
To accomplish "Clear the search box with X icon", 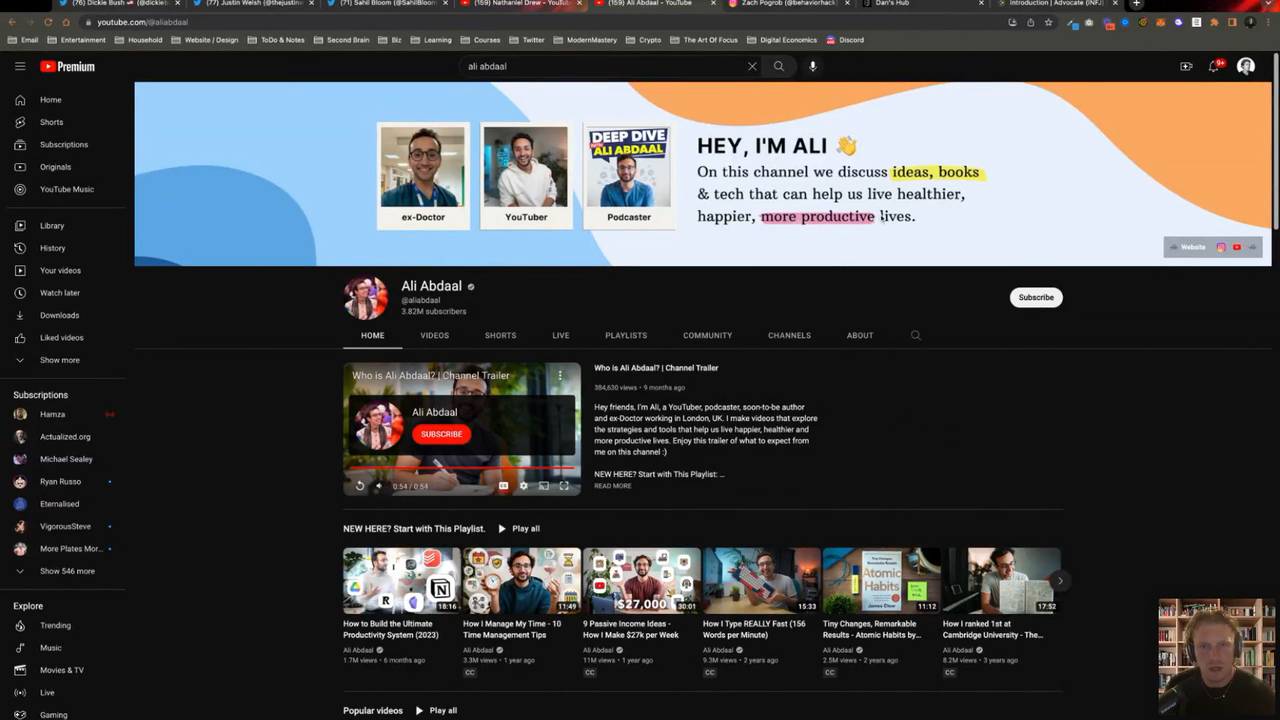I will point(752,66).
